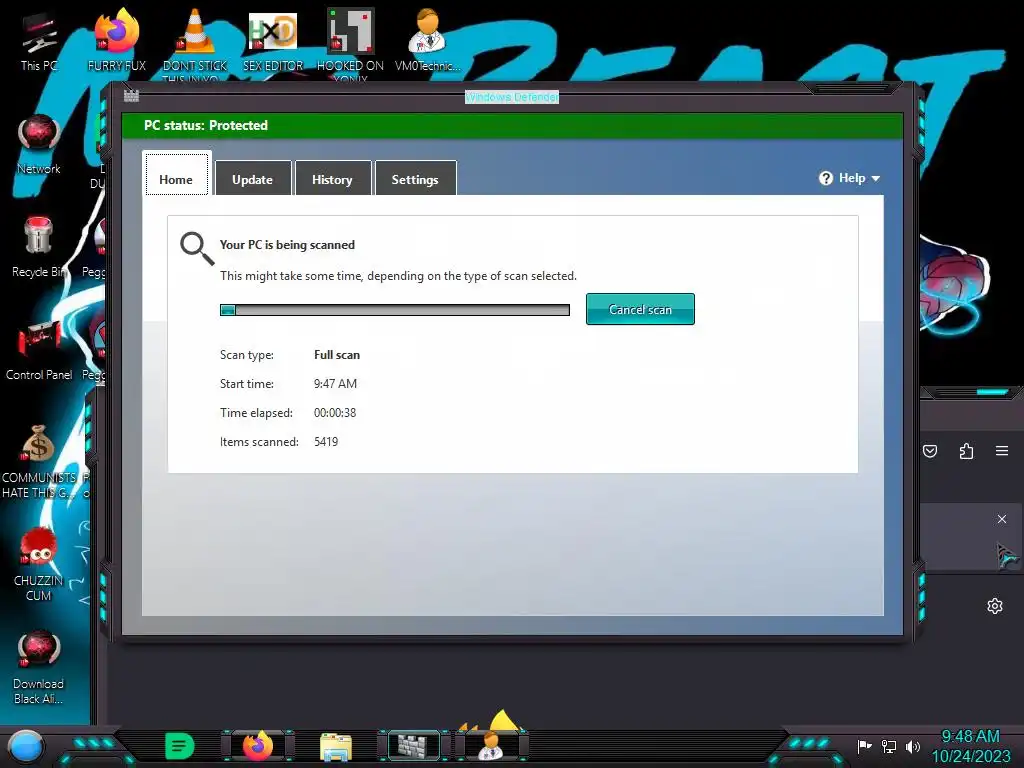Image resolution: width=1024 pixels, height=768 pixels.
Task: Open Firefox extensions puzzle icon
Action: pos(967,451)
